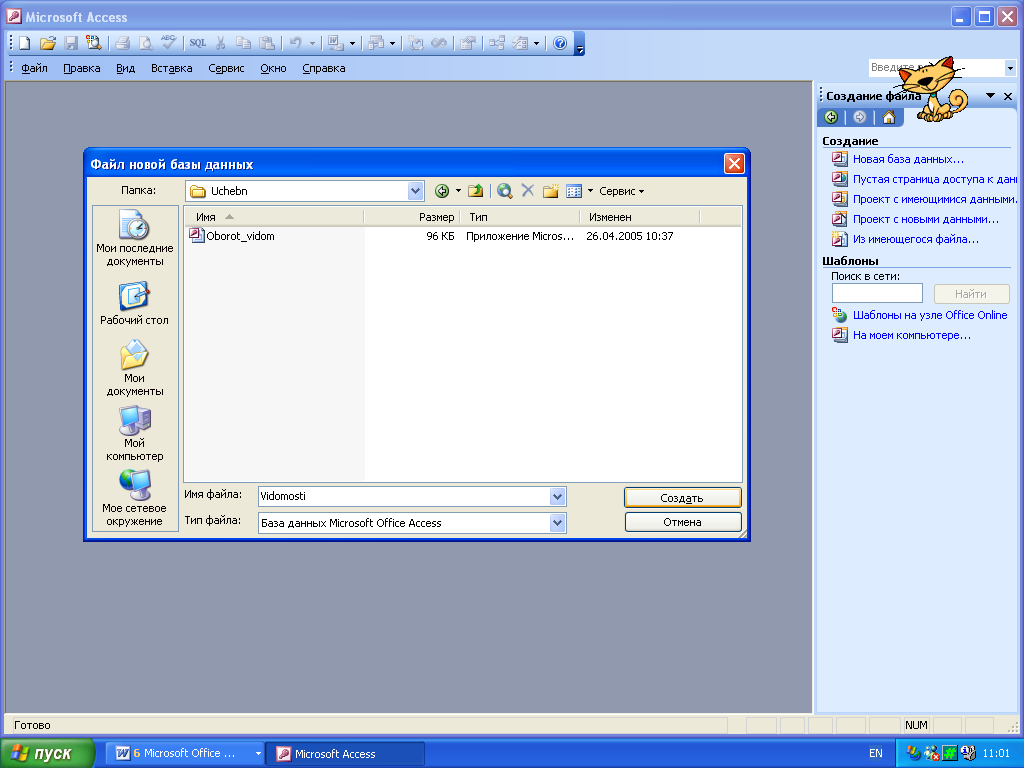Open the Вставка menu
This screenshot has height=768, width=1024.
coord(172,68)
